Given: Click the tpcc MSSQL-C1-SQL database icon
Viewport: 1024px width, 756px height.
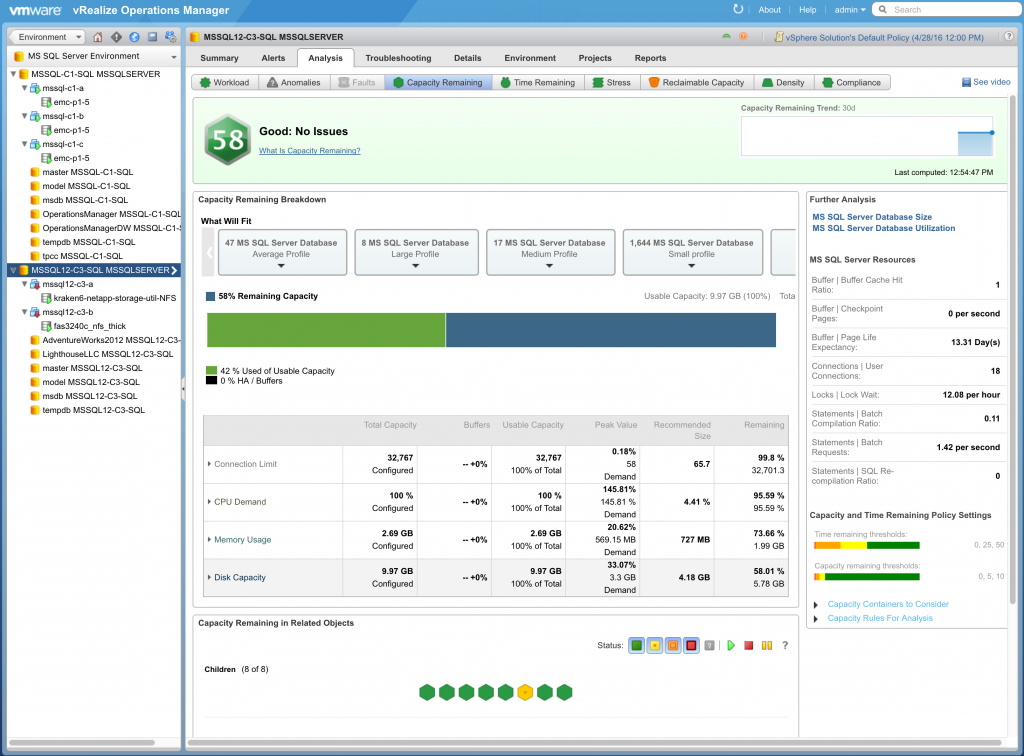Looking at the screenshot, I should (x=35, y=256).
